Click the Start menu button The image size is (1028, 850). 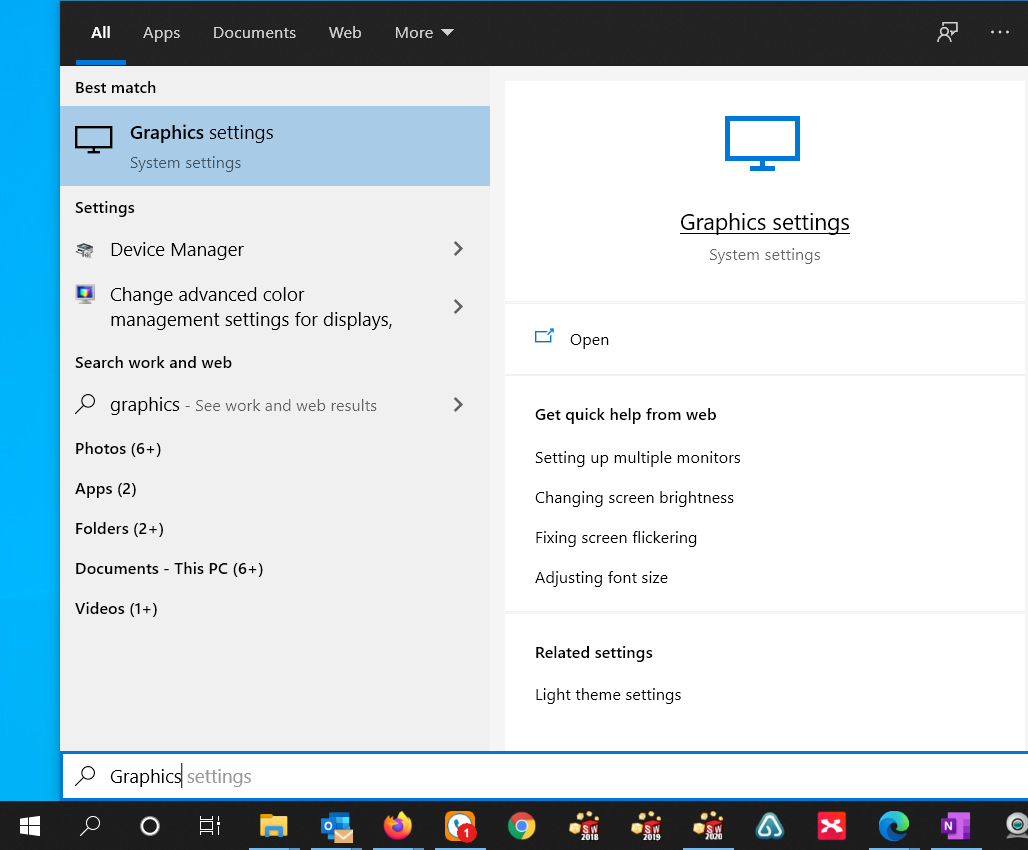click(x=29, y=827)
